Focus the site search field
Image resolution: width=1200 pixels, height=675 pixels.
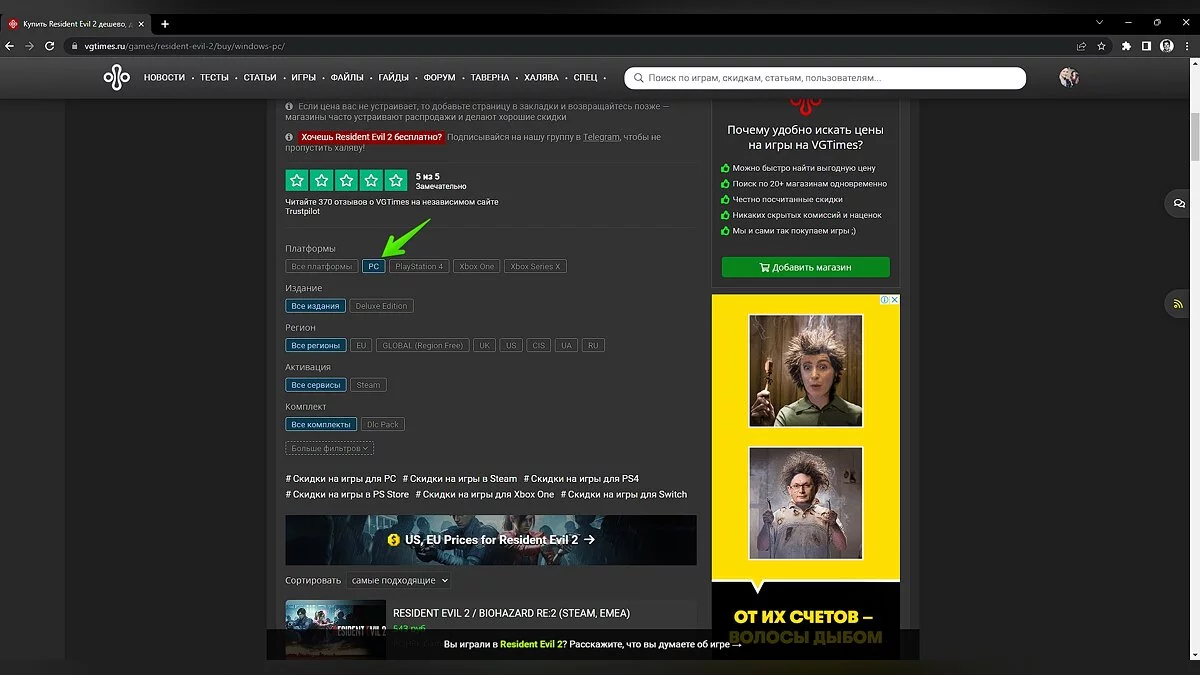825,77
